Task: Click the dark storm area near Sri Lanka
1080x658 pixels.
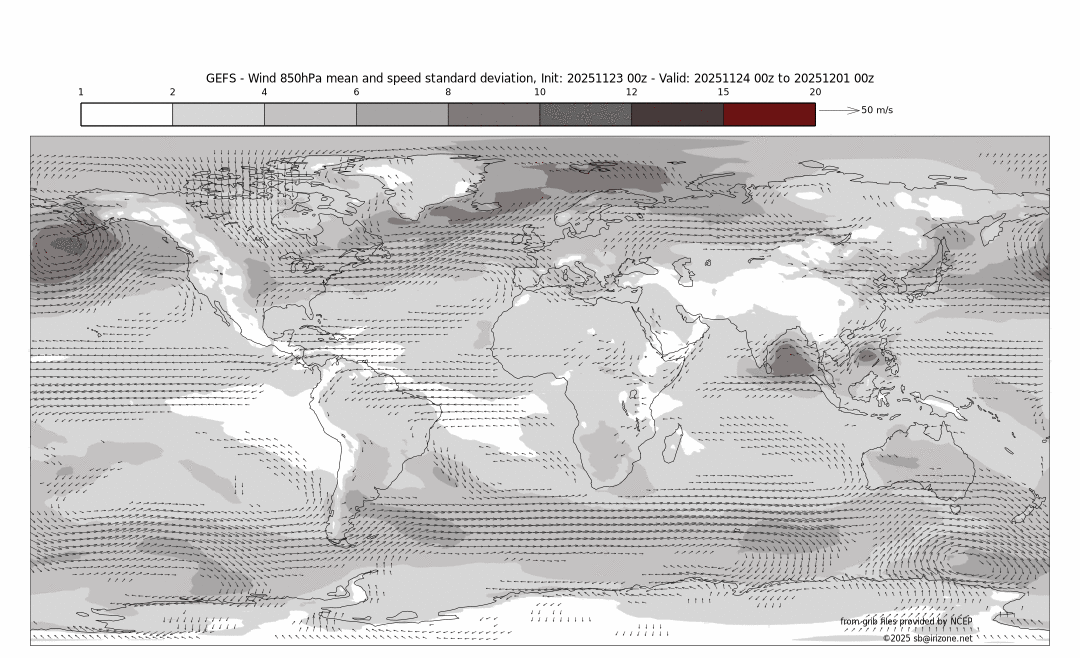Action: [x=790, y=355]
